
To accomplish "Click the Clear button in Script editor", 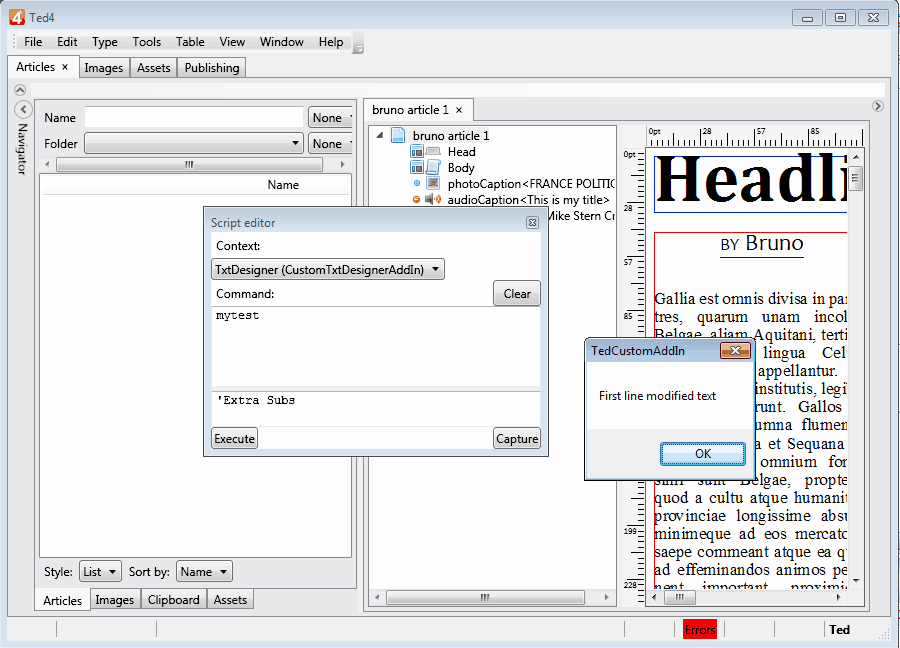I will (517, 293).
